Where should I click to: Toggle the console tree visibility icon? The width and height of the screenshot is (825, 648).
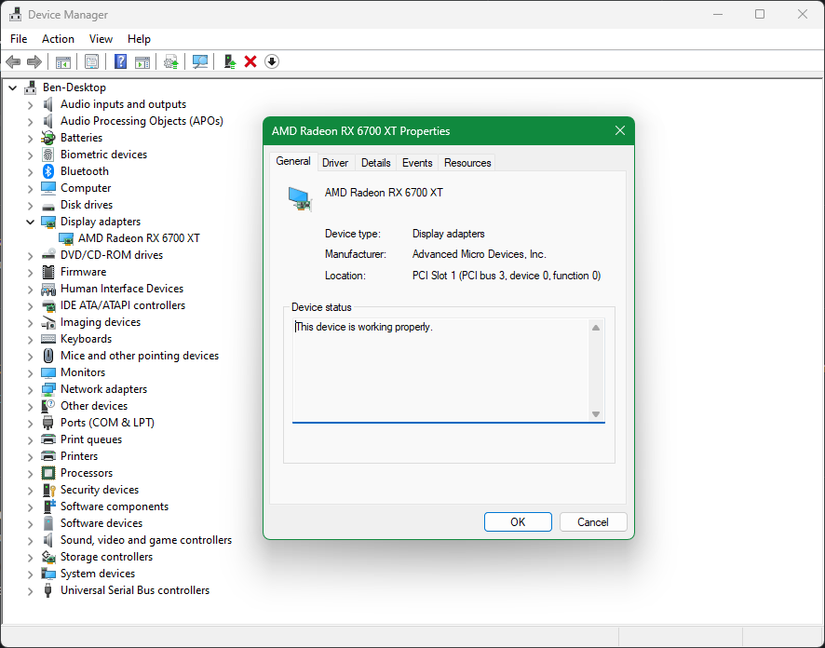coord(62,61)
